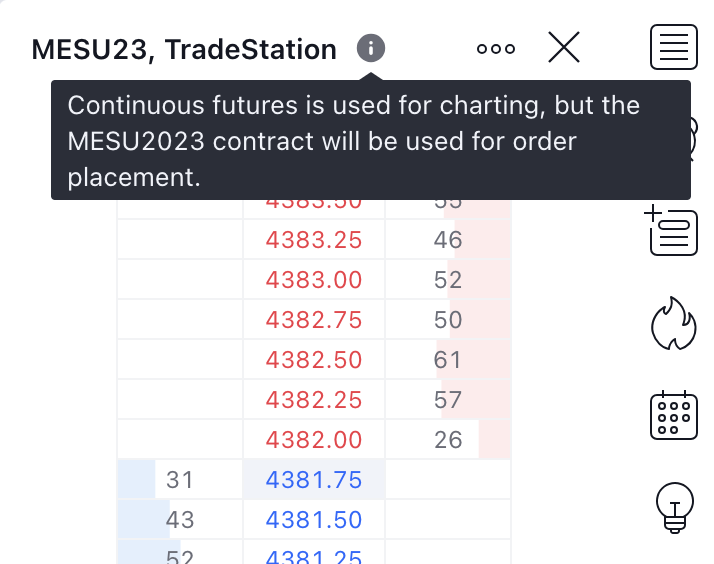Click the info icon next to TradeStation
The width and height of the screenshot is (714, 564).
coord(370,48)
